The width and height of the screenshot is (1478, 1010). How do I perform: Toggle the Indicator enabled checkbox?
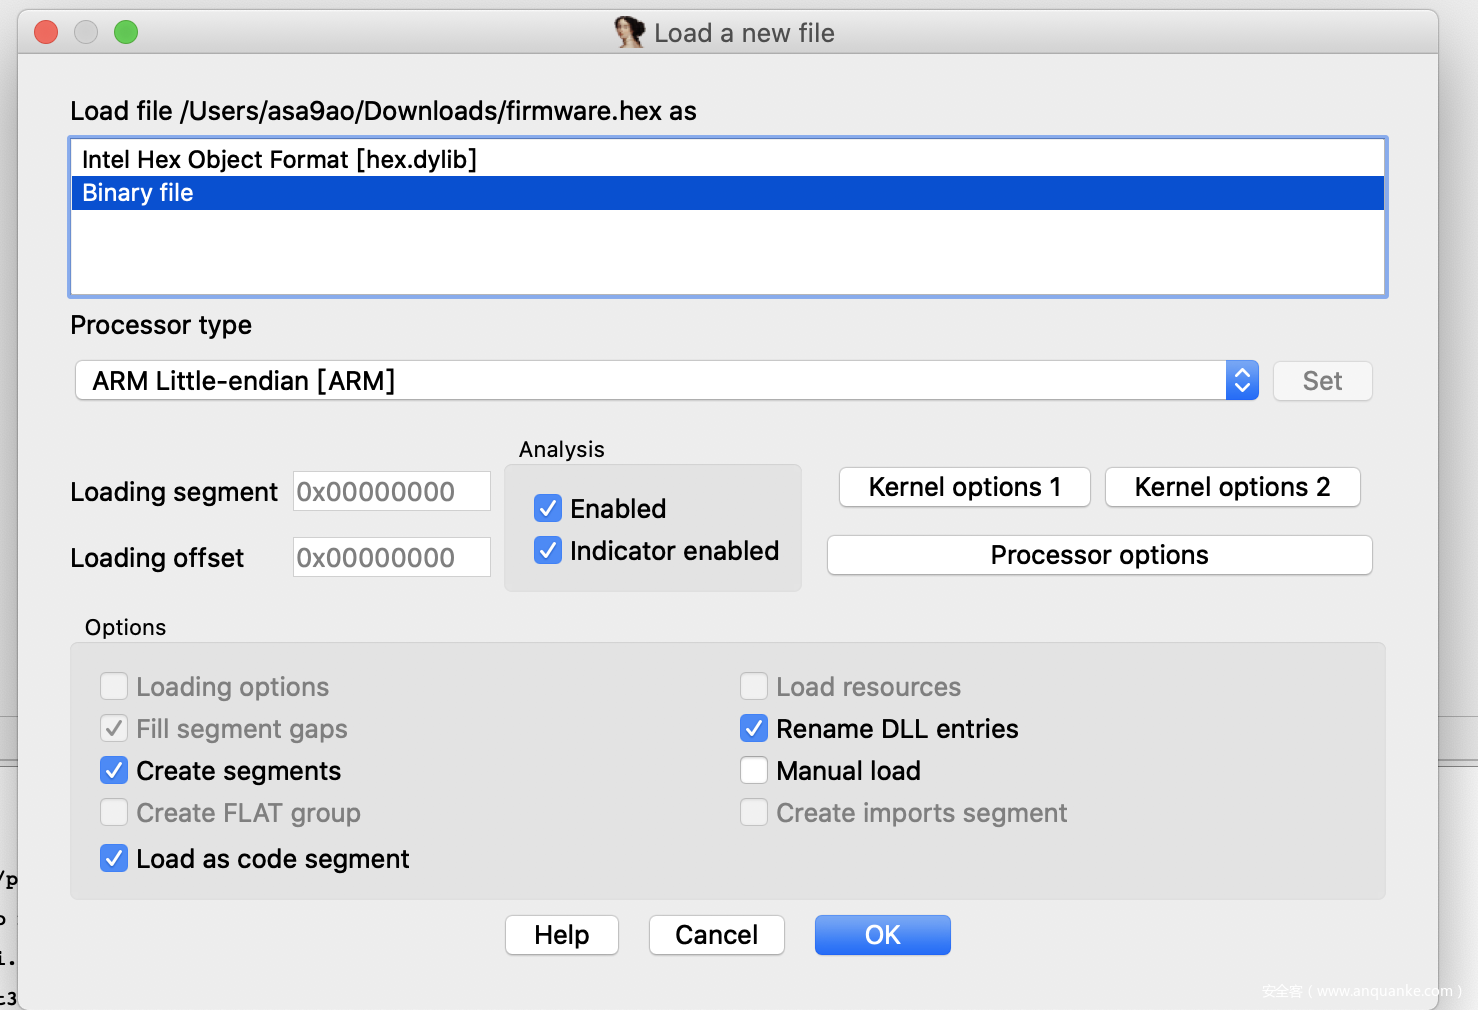coord(548,551)
